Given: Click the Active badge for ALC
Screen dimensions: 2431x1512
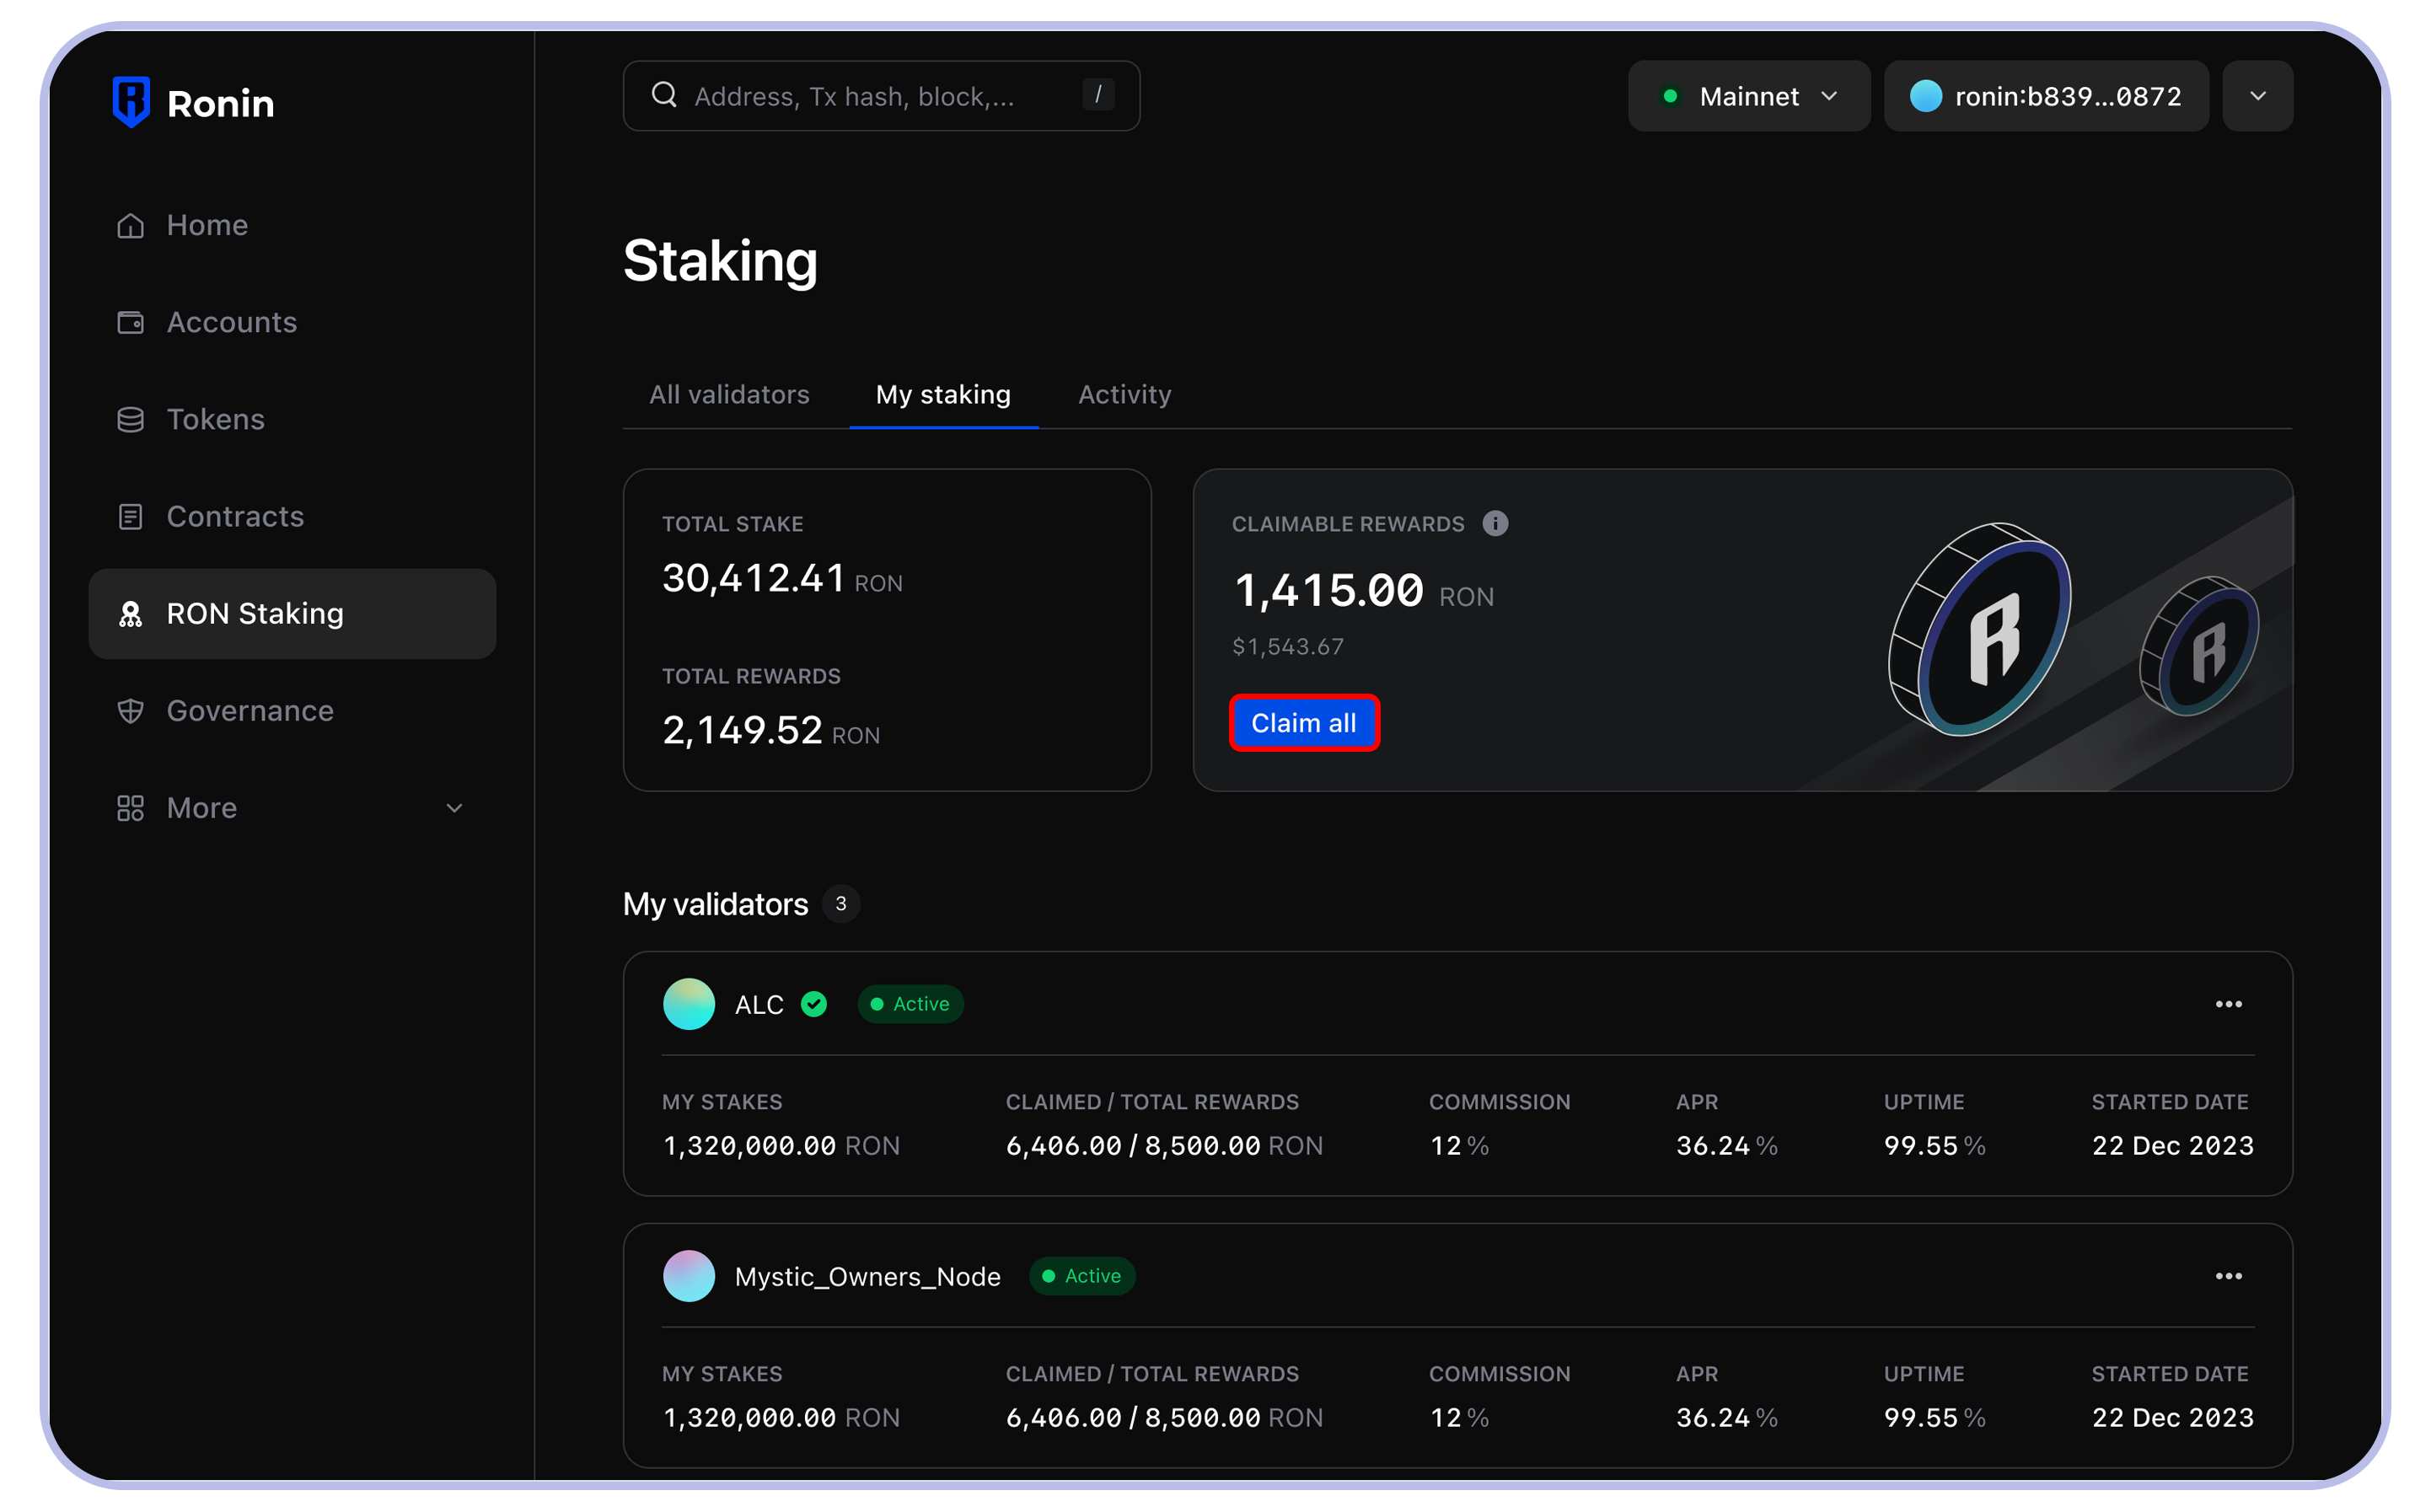Looking at the screenshot, I should click(x=910, y=1004).
